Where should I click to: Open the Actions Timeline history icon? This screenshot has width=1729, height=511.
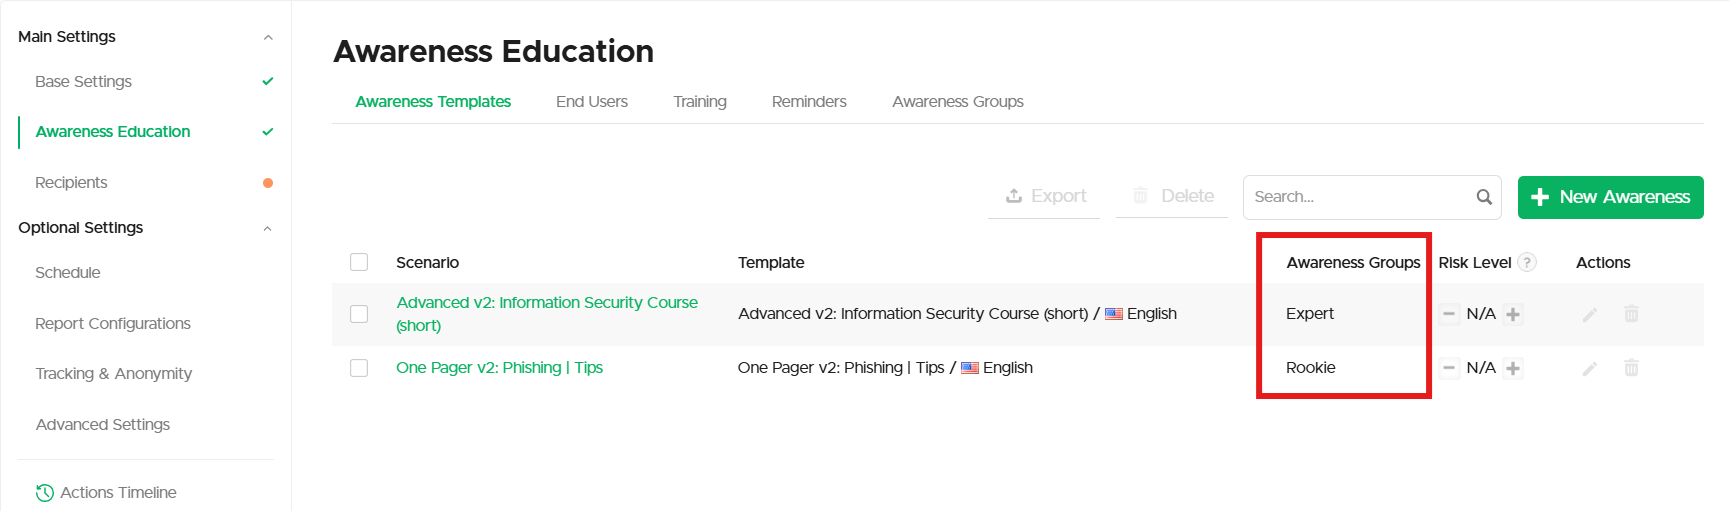point(45,493)
